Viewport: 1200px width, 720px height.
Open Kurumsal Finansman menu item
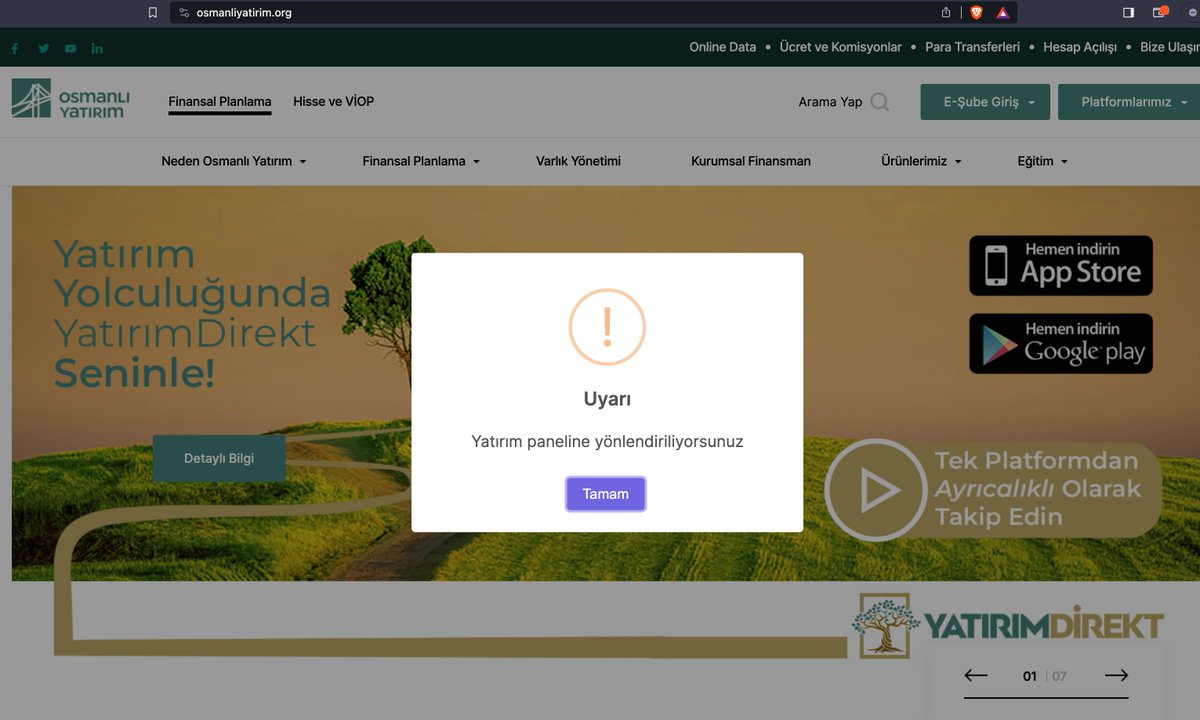tap(751, 161)
